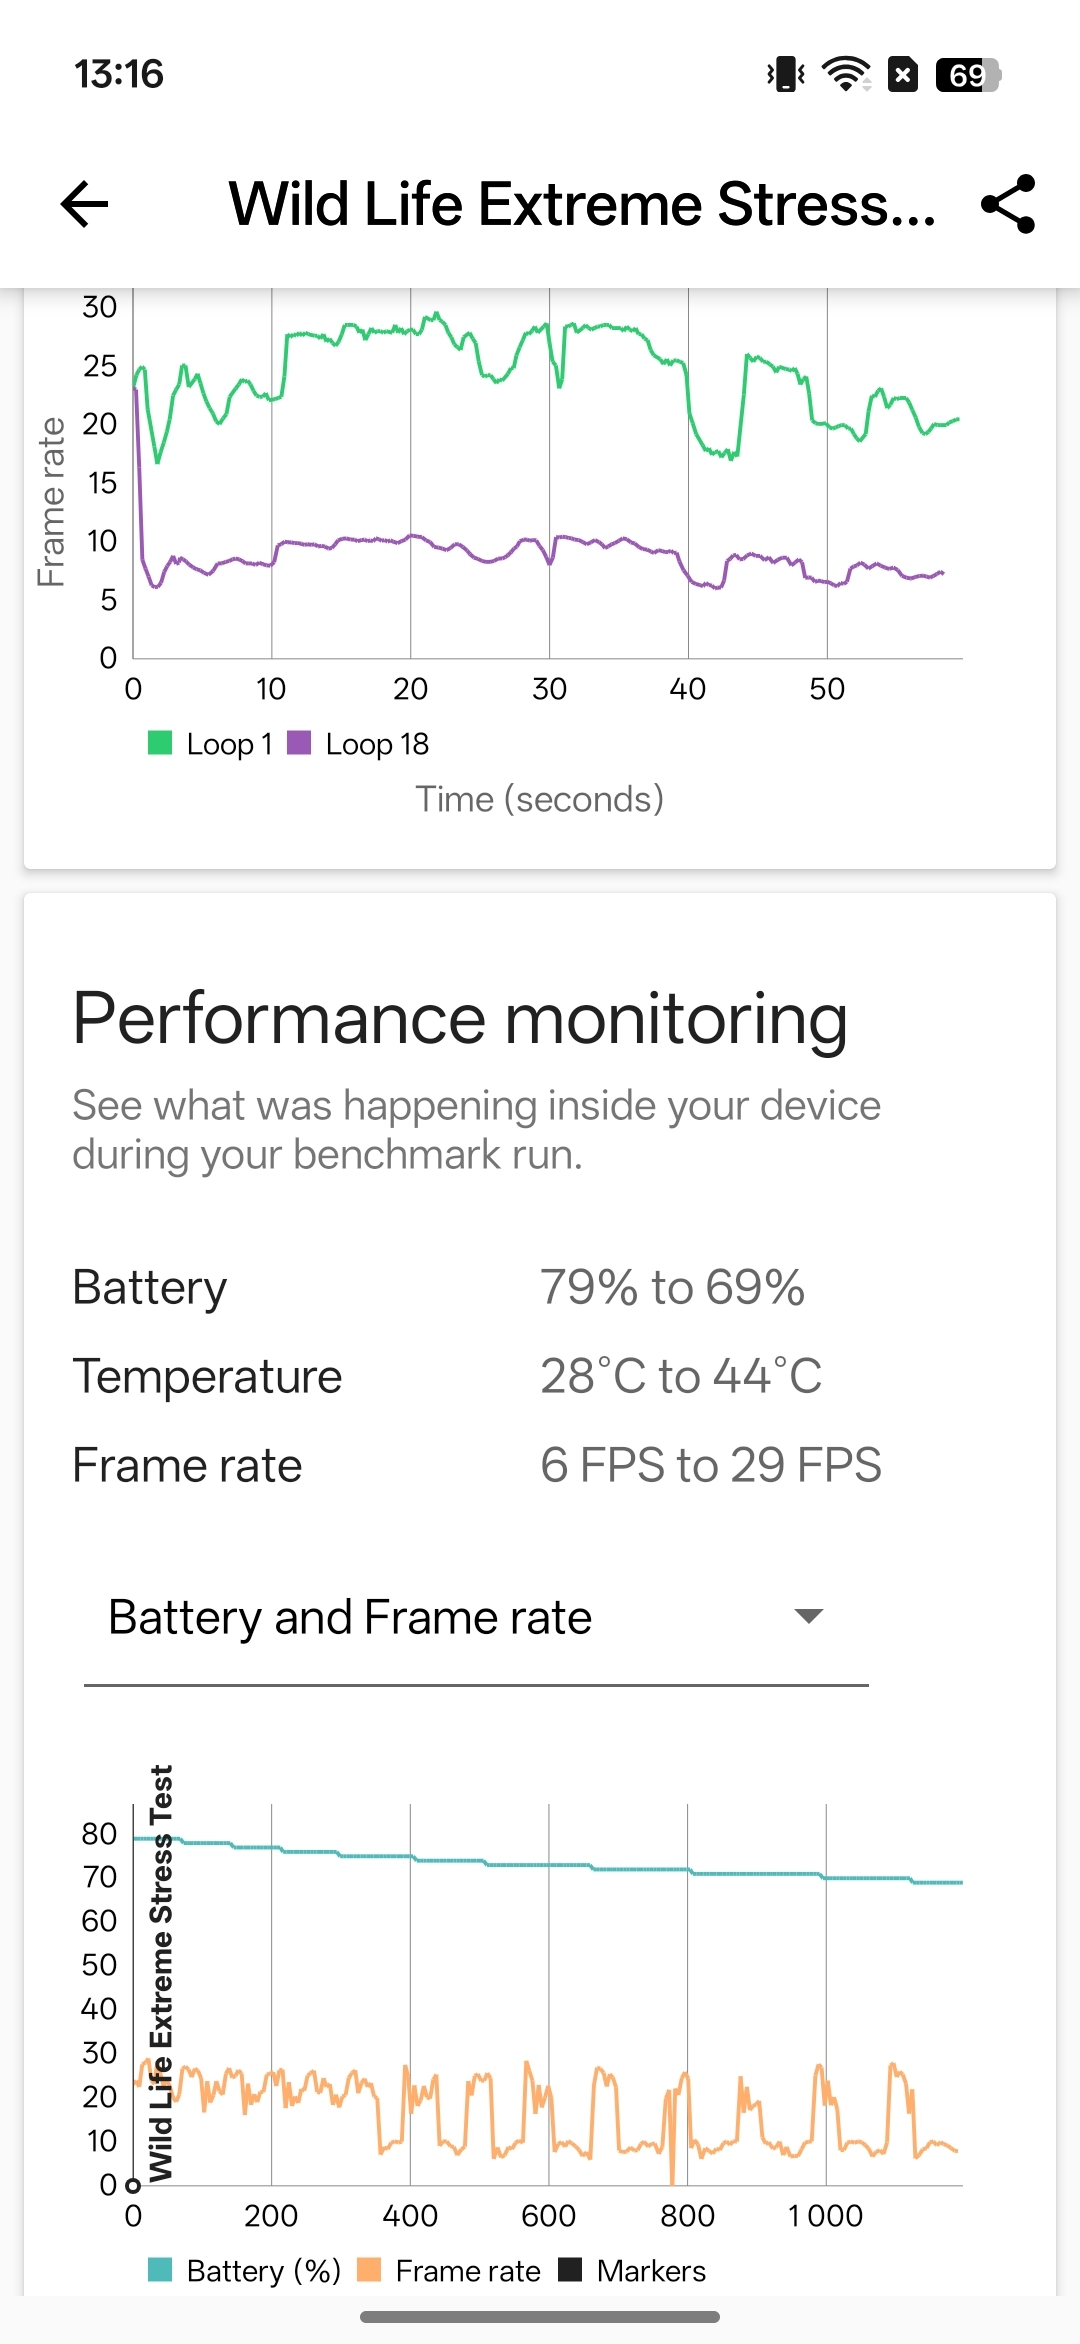This screenshot has height=2344, width=1080.
Task: Tap the bottom navigation gesture bar
Action: 540,2317
